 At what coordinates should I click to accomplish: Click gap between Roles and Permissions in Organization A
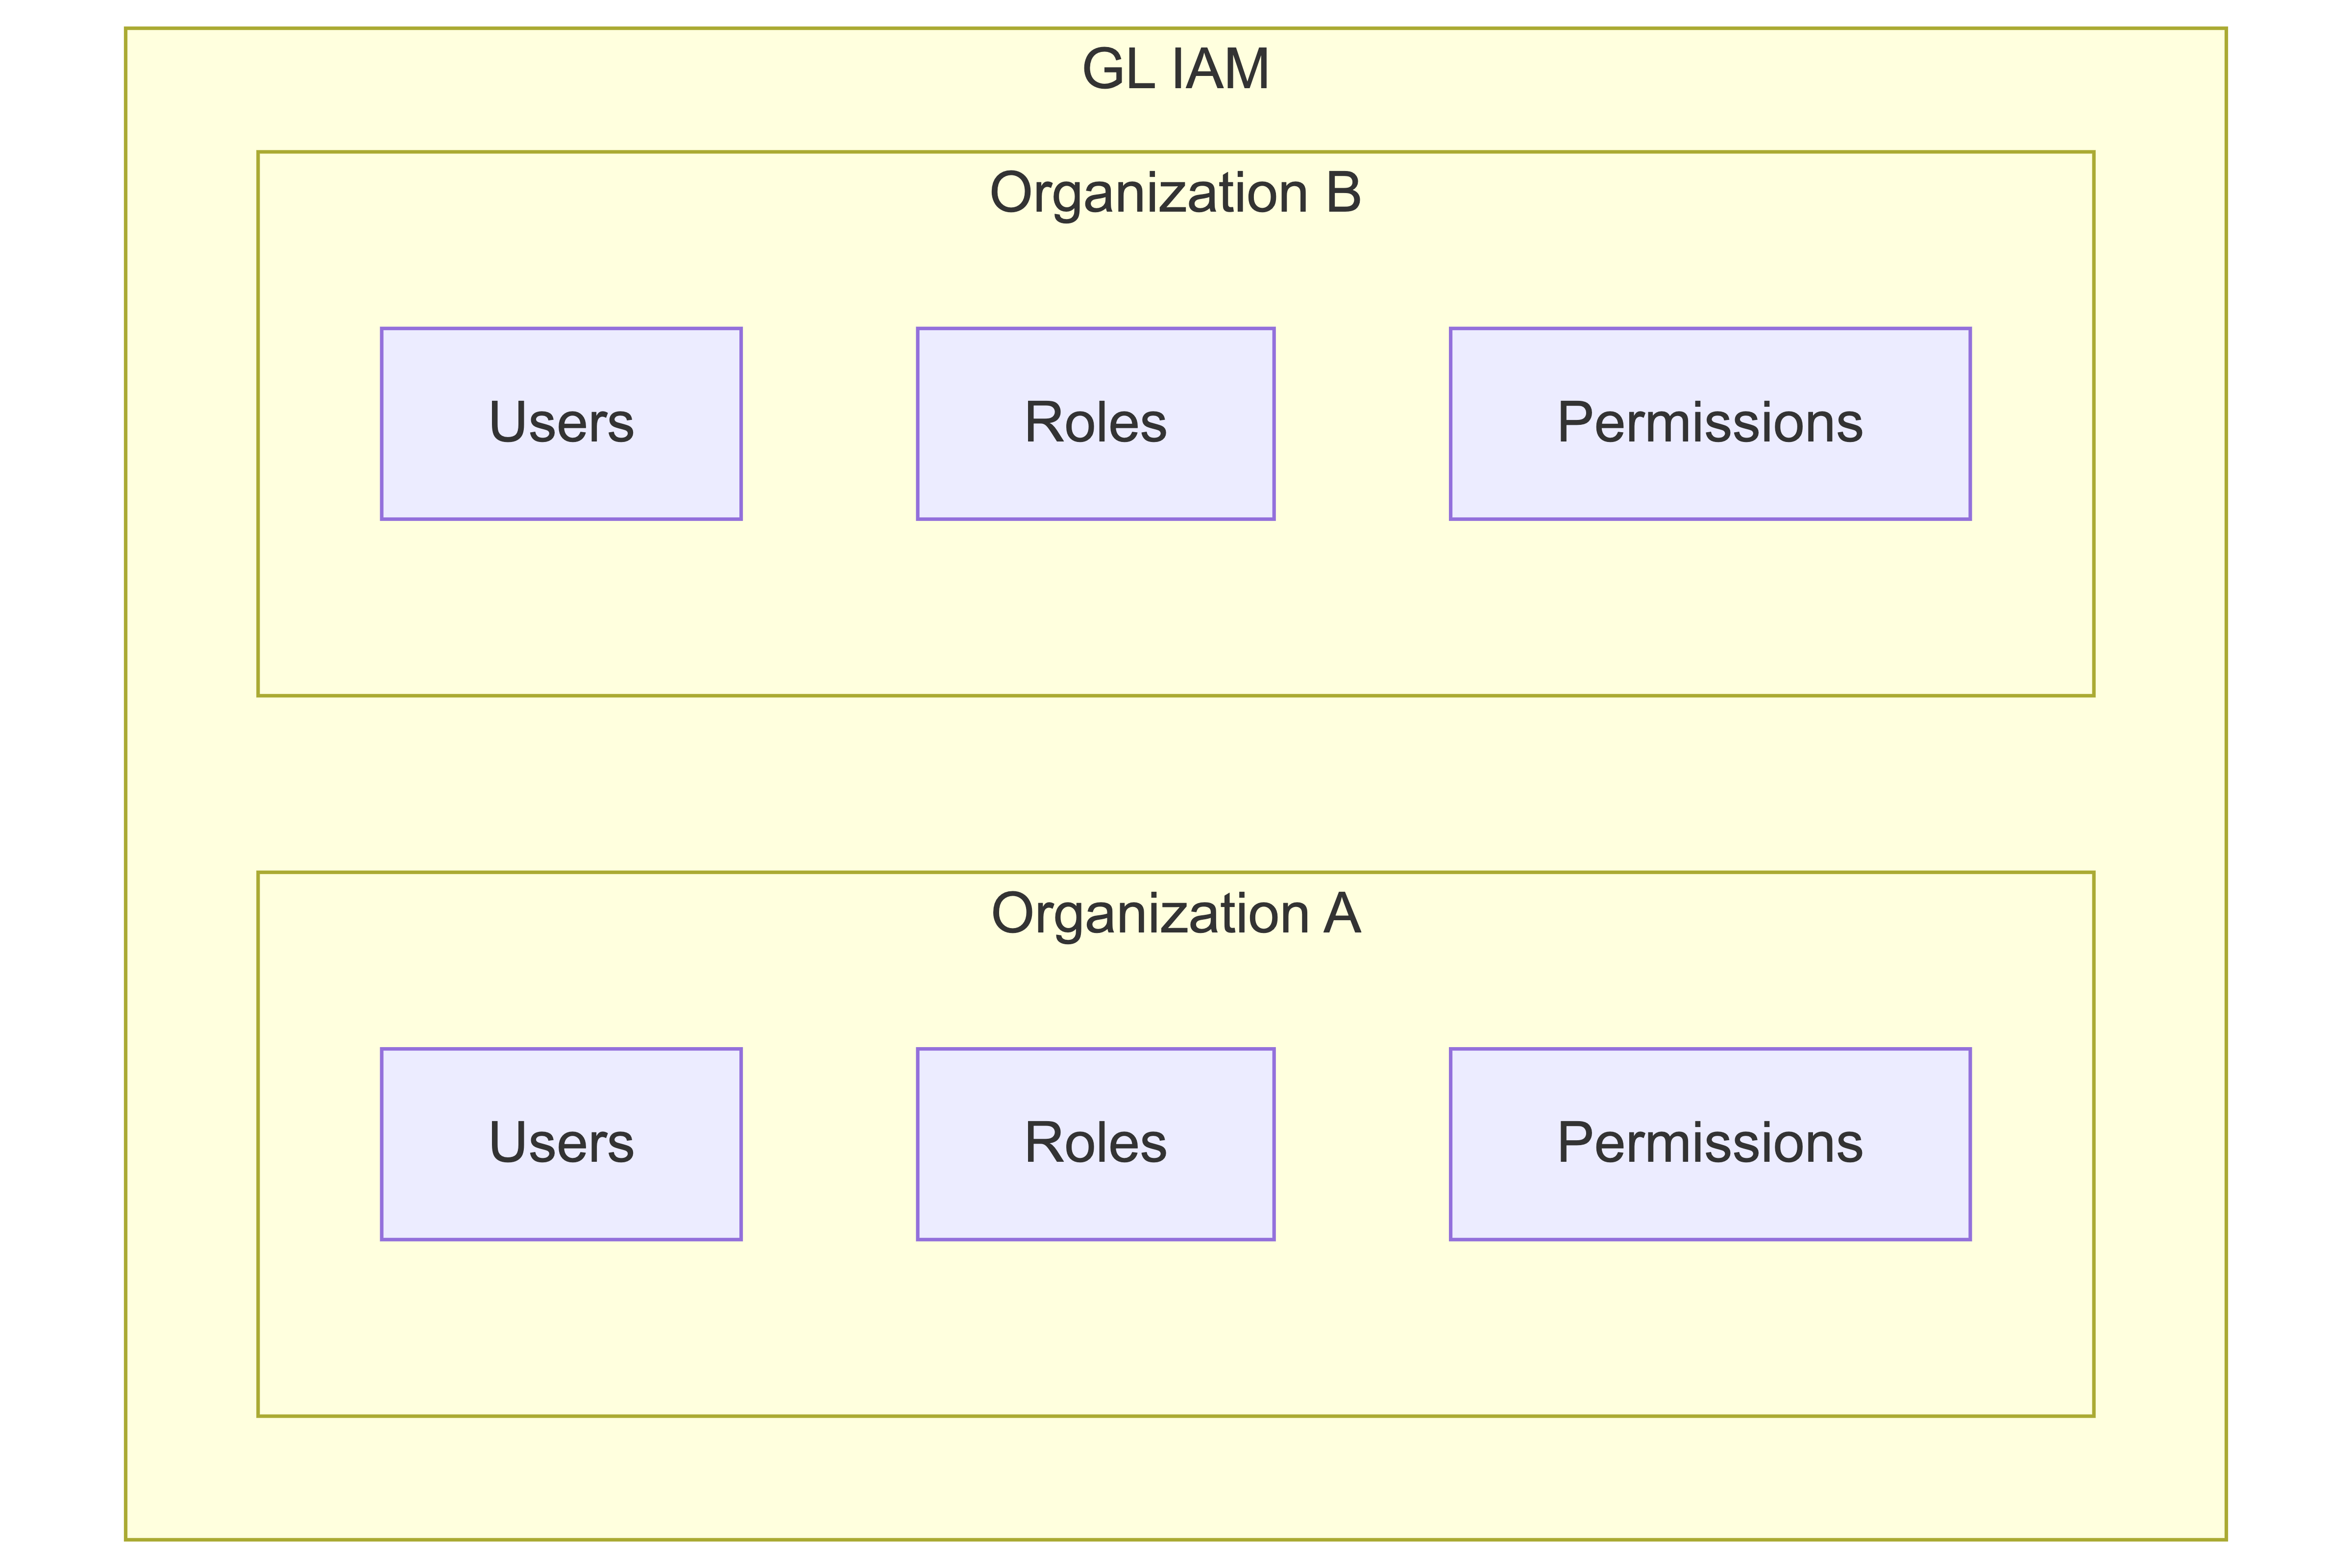pyautogui.click(x=1362, y=1144)
